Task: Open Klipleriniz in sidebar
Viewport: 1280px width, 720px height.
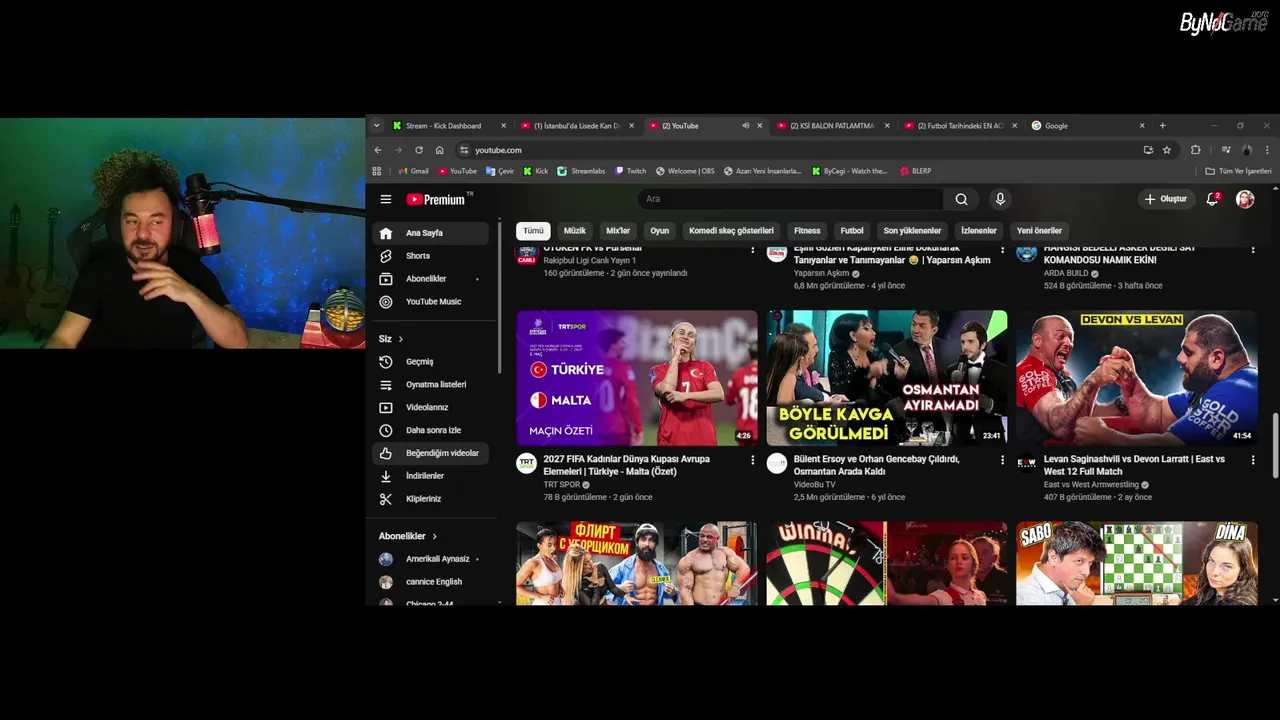Action: point(431,499)
